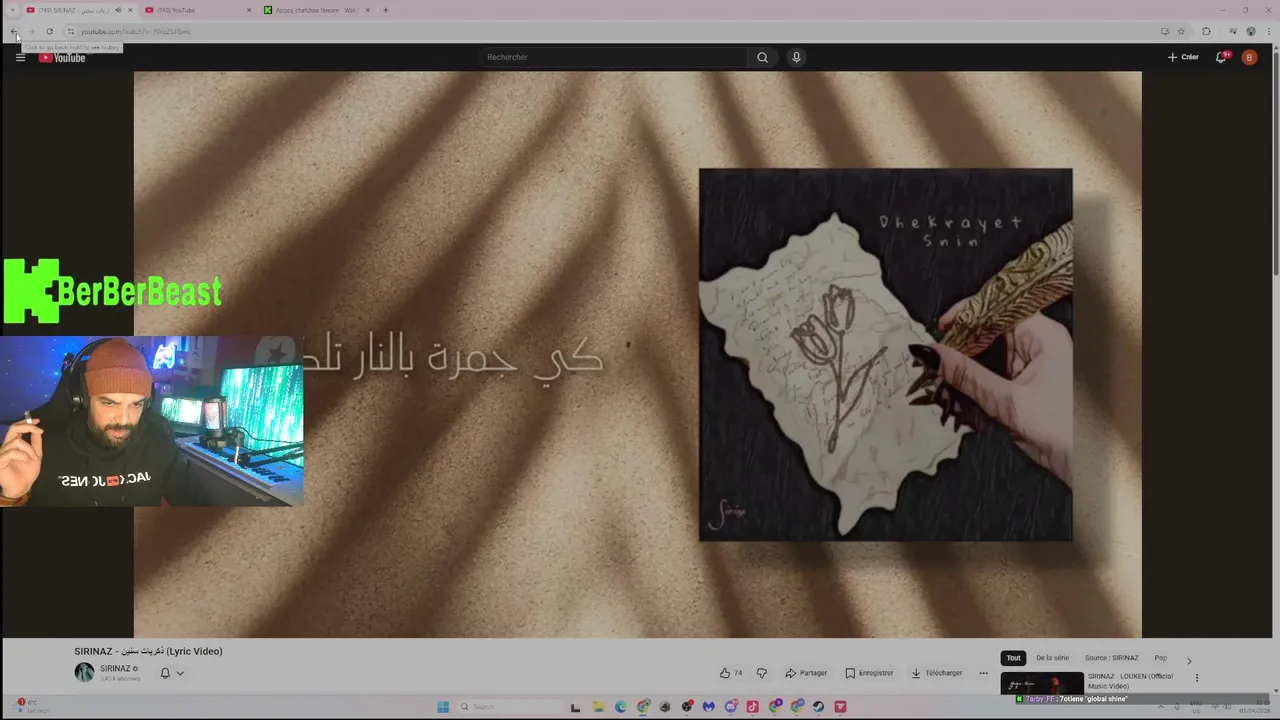This screenshot has height=720, width=1280.
Task: Click the video player to pause
Action: point(637,354)
